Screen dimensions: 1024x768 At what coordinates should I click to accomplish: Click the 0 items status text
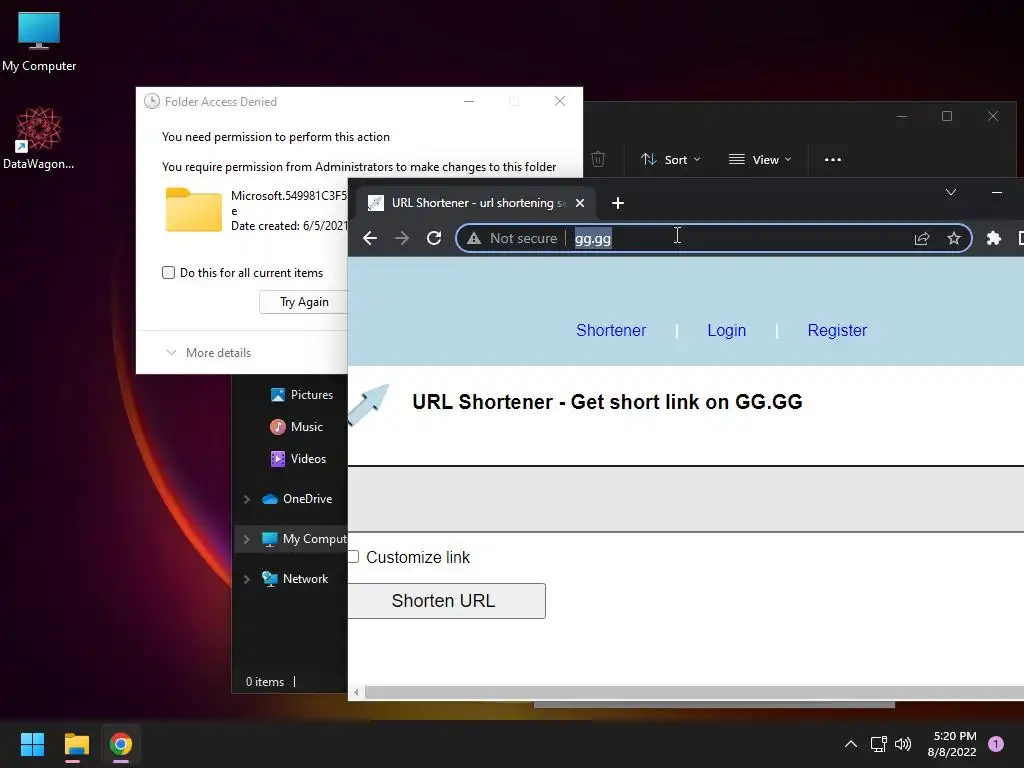coord(264,682)
